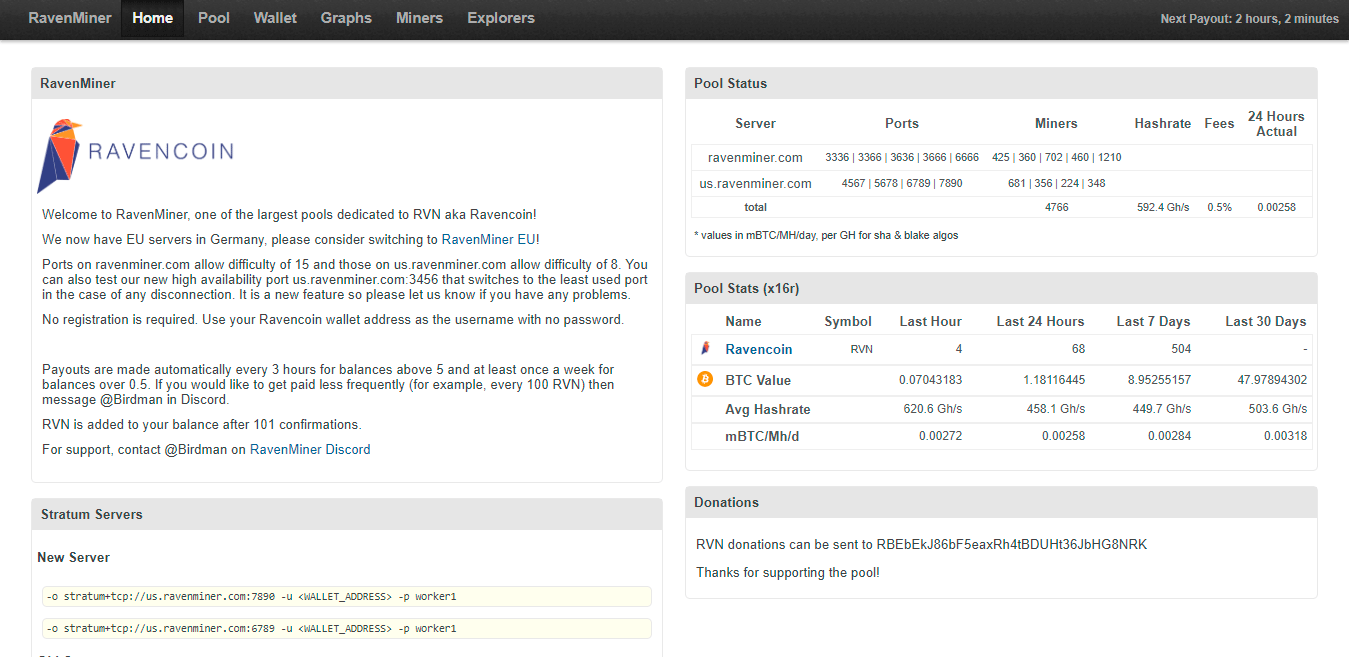
Task: Click total miners count 4766
Action: tap(1057, 208)
